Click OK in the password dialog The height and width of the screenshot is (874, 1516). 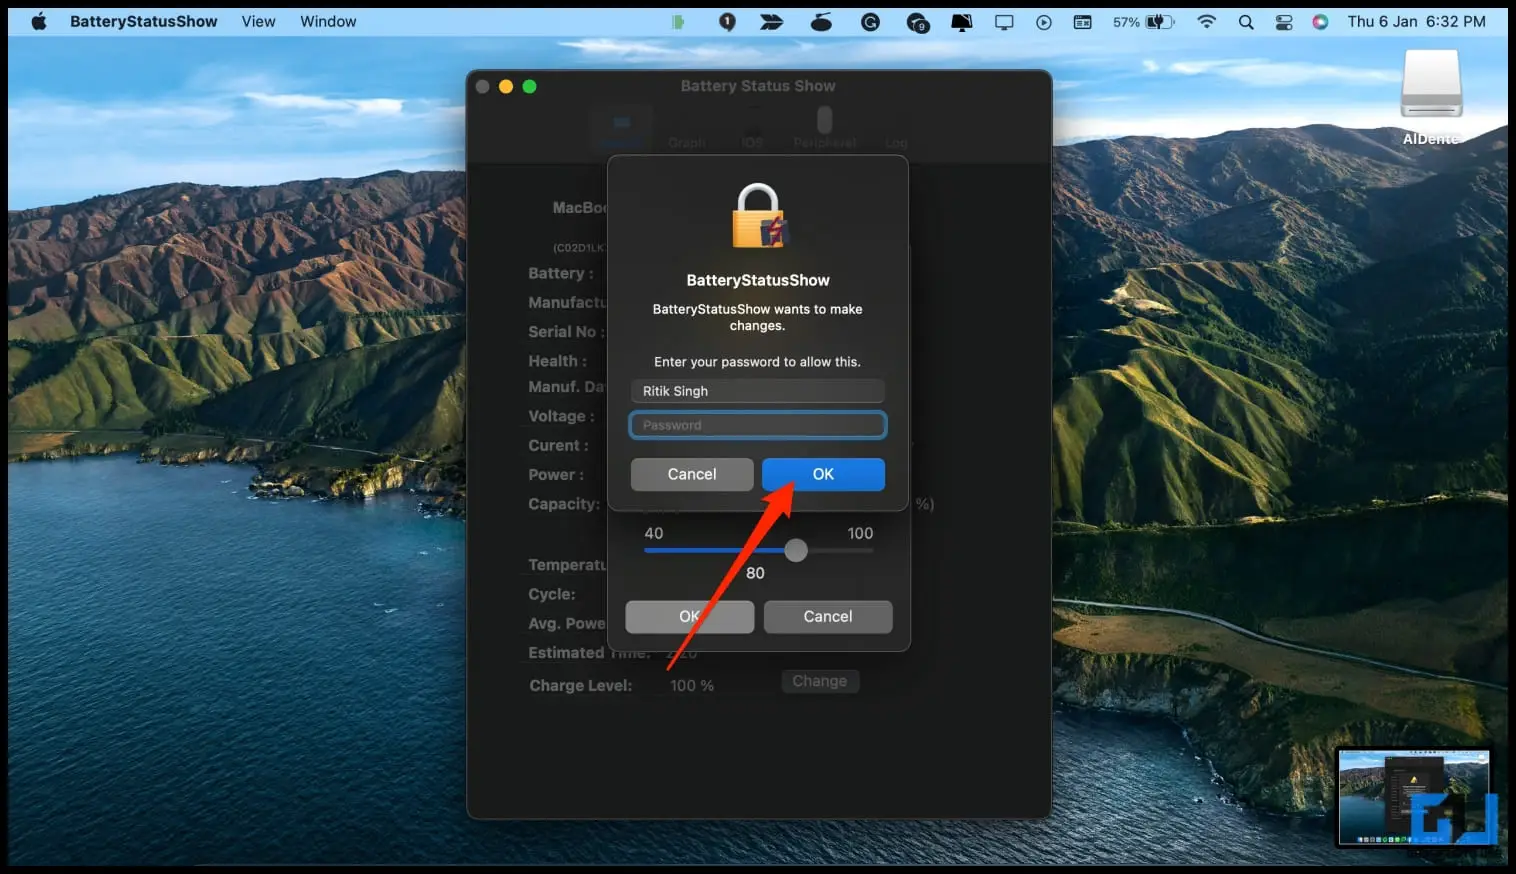pos(823,474)
